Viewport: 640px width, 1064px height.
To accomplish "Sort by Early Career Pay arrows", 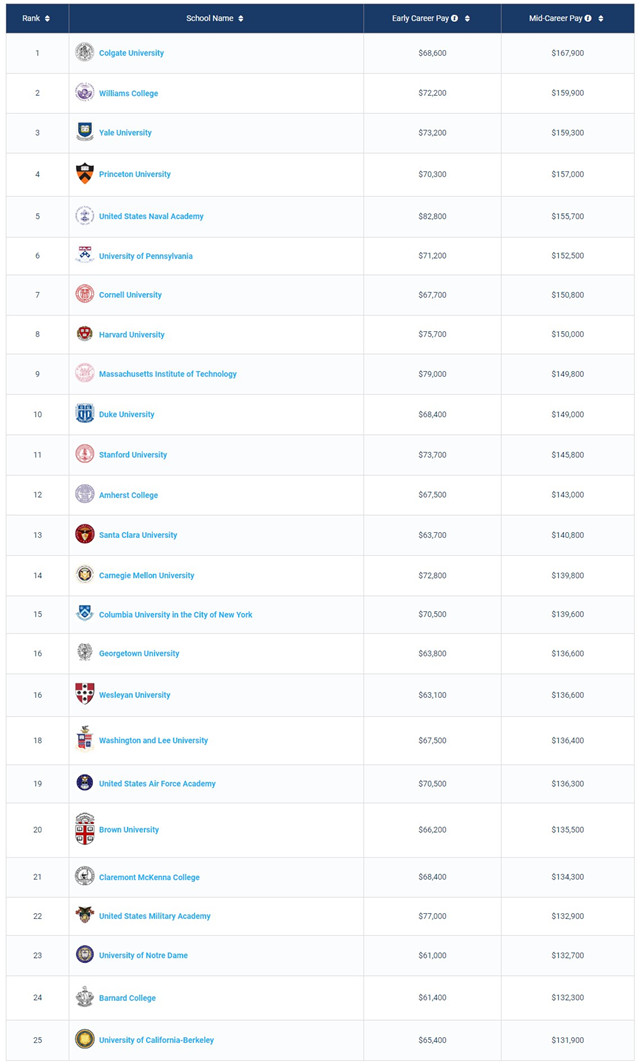I will click(x=467, y=18).
